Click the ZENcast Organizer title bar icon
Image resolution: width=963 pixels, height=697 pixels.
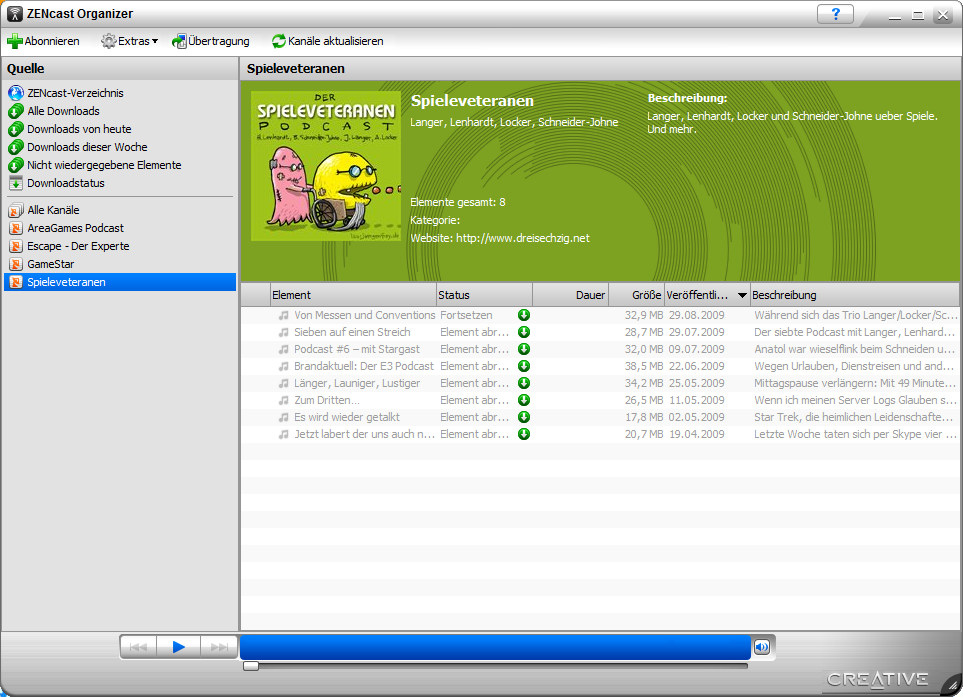tap(15, 14)
